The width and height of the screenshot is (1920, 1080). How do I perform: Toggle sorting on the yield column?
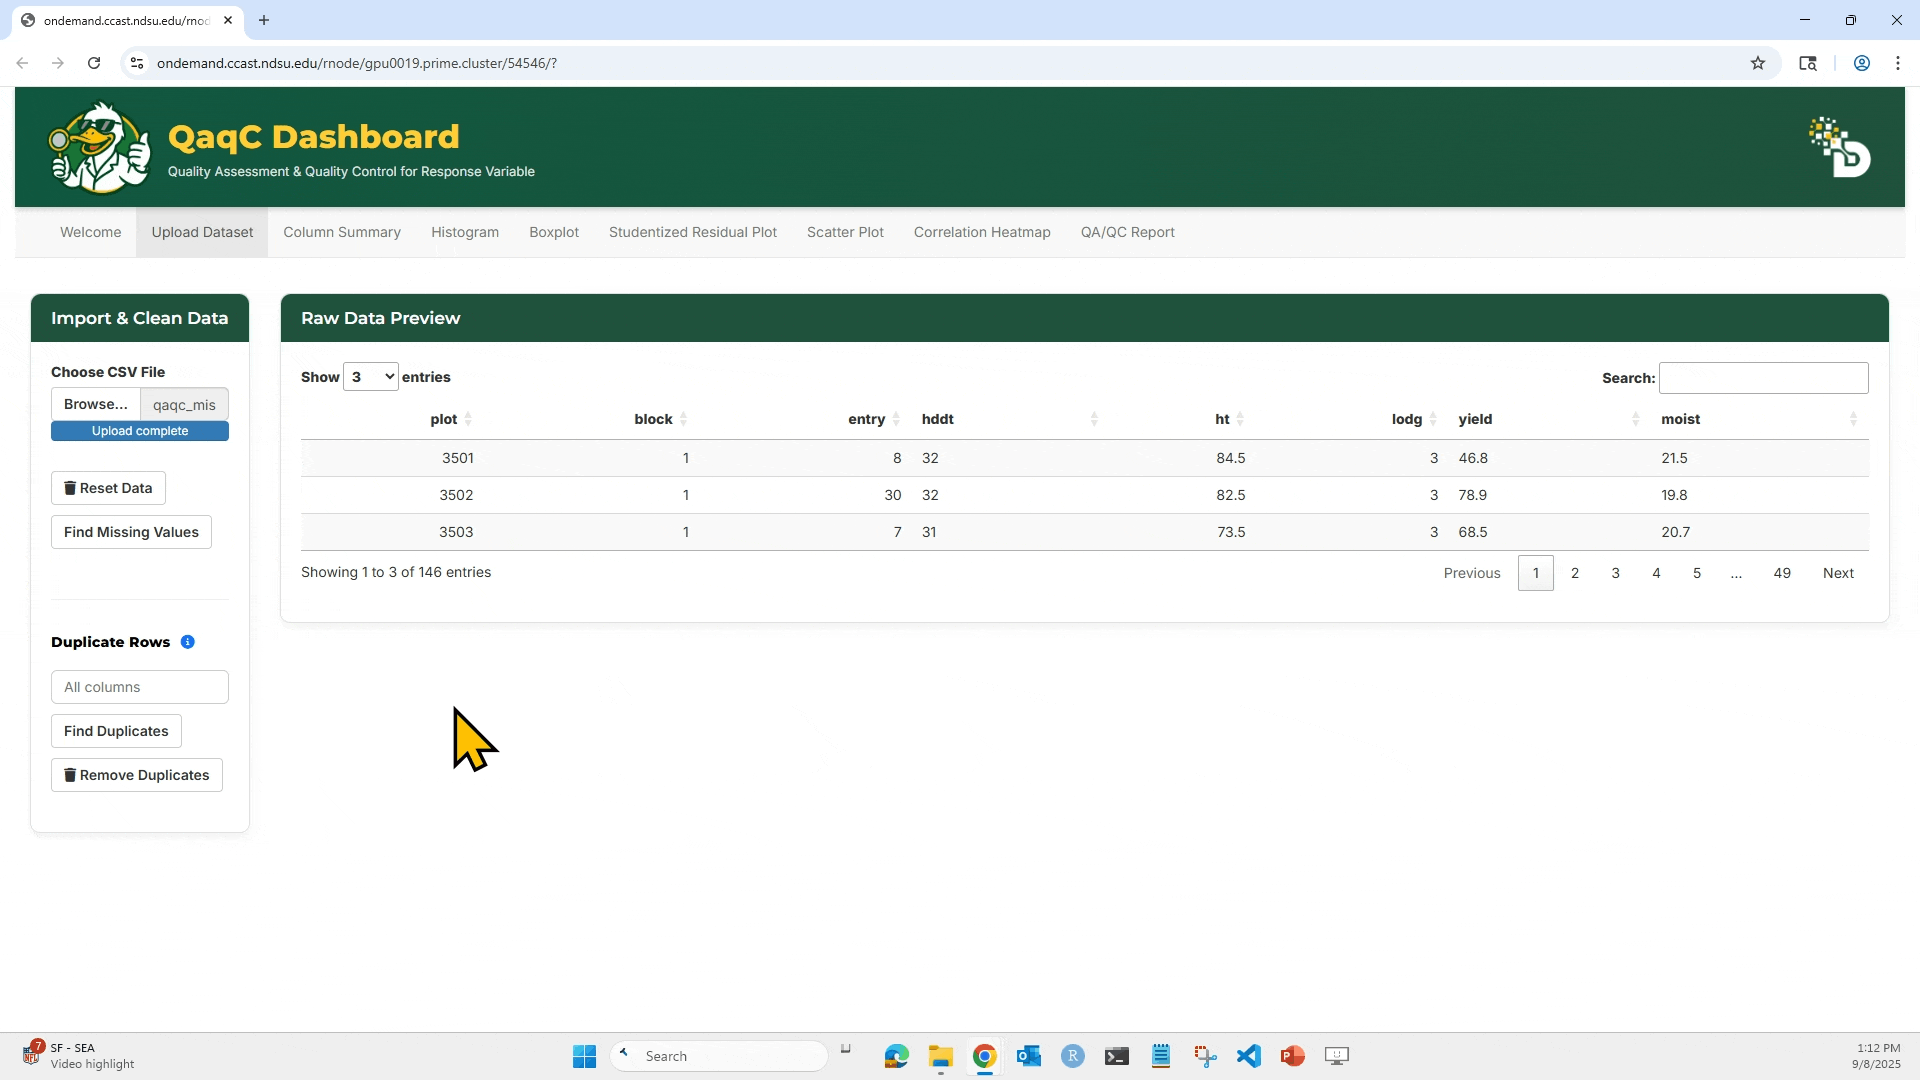(1475, 419)
